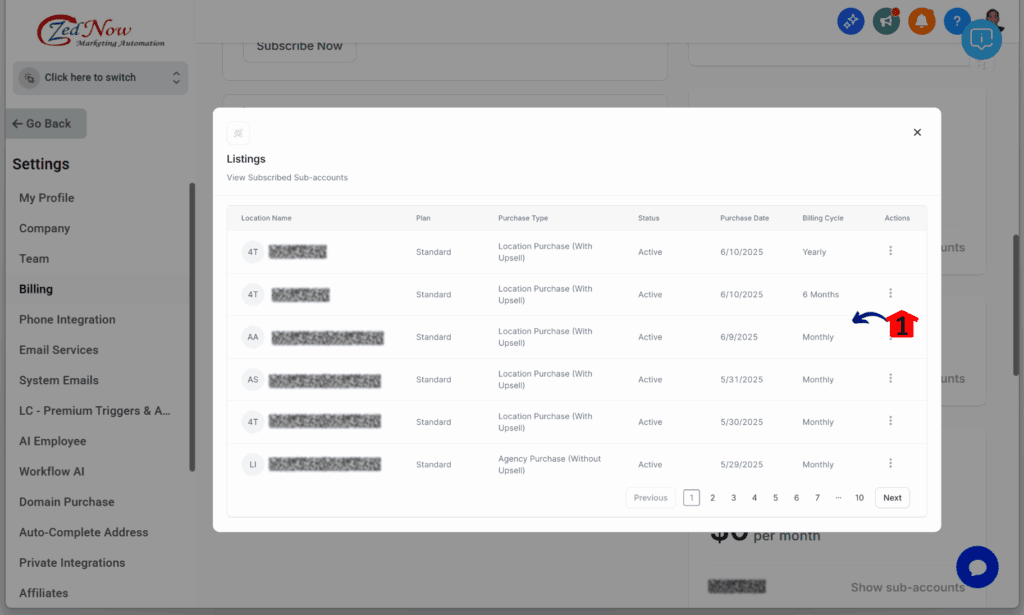
Task: Select page 10 in pagination
Action: (859, 497)
